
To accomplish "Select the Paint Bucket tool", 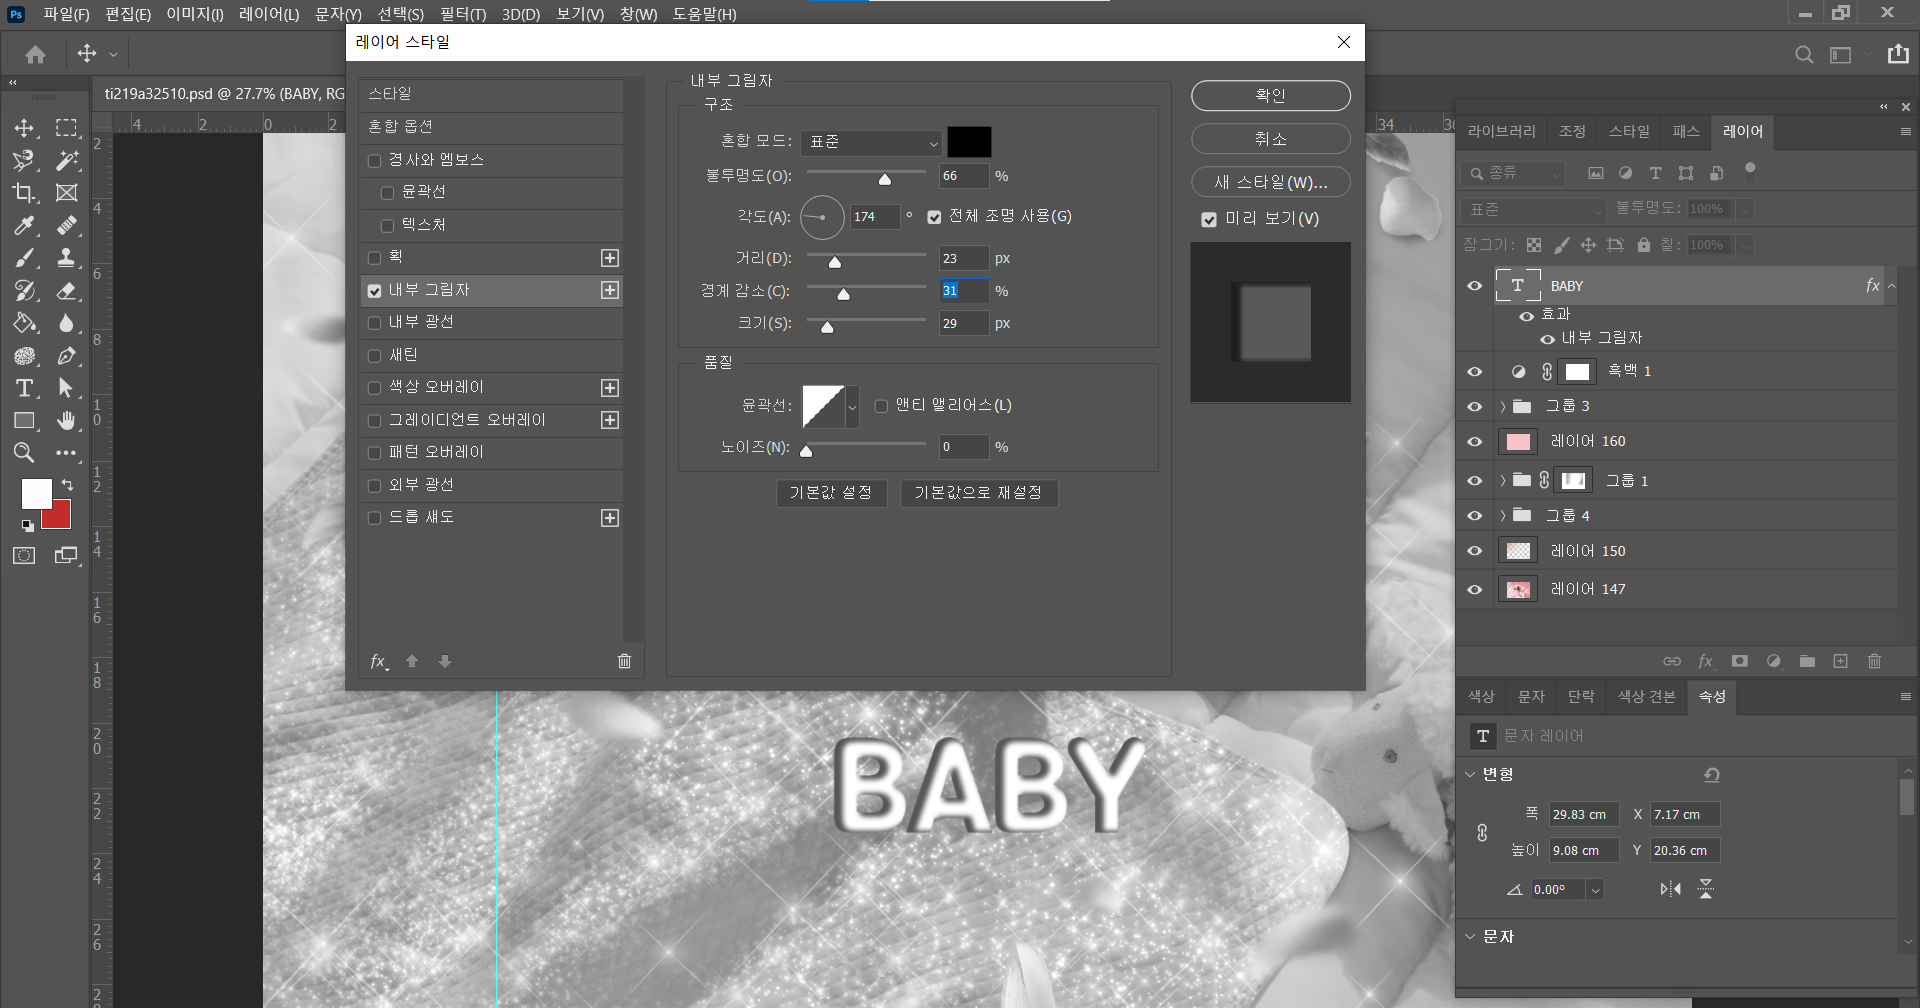I will [x=24, y=323].
